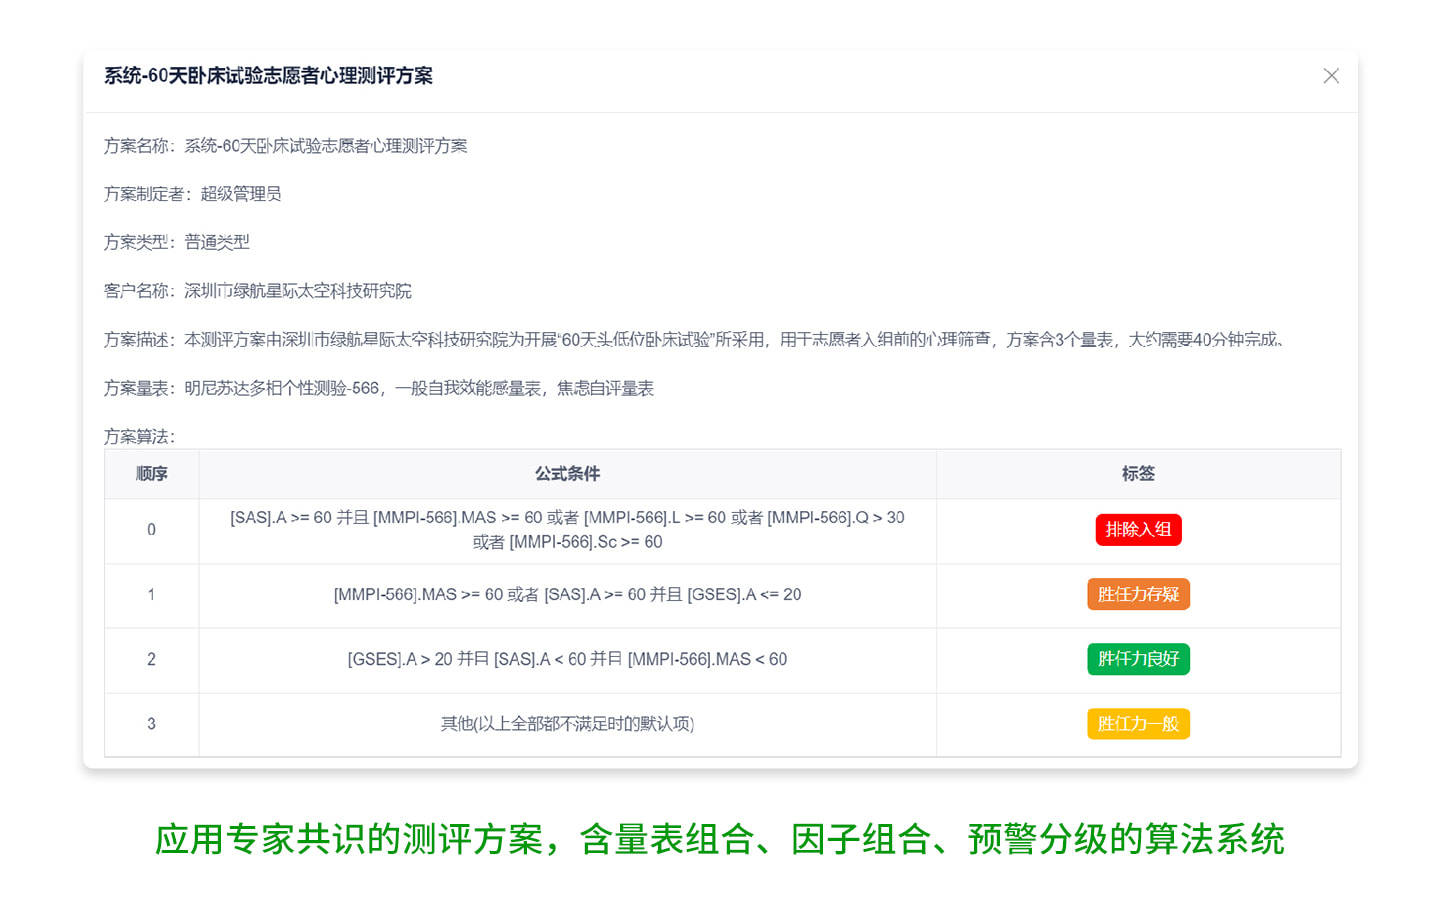Click the 标签 column header
The width and height of the screenshot is (1440, 900).
(x=1138, y=474)
